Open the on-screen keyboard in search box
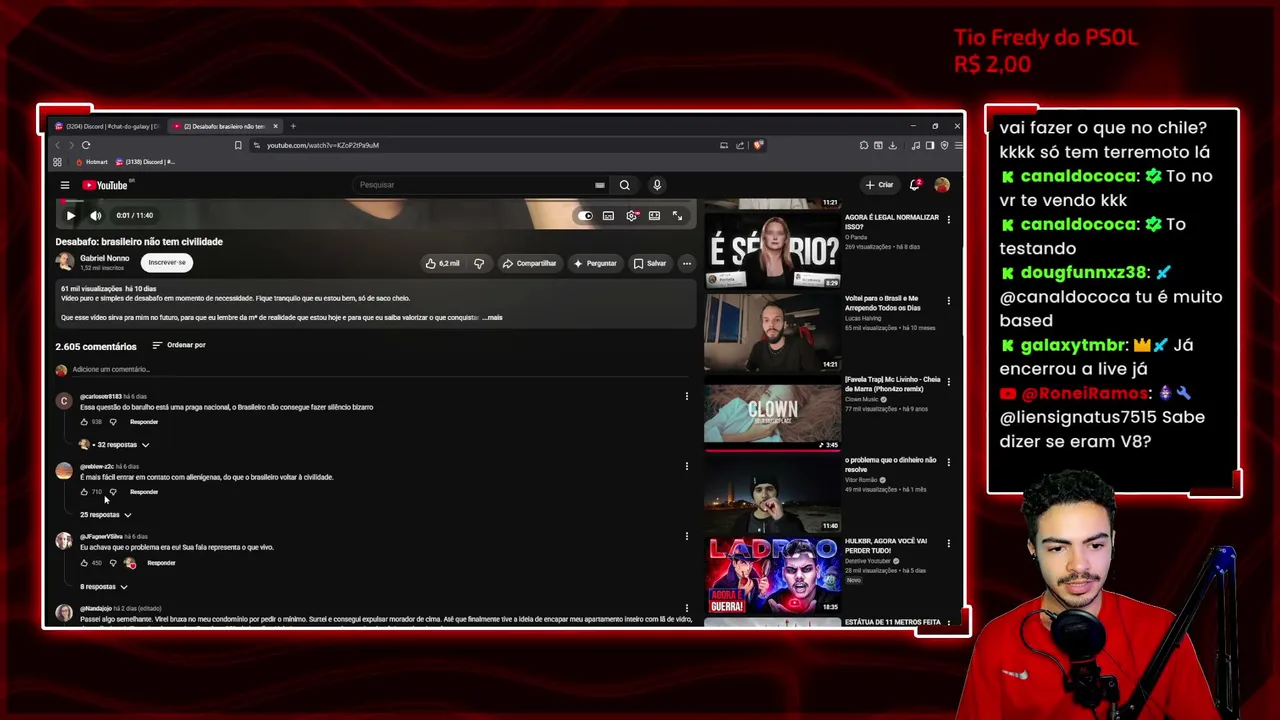This screenshot has height=720, width=1280. point(600,185)
